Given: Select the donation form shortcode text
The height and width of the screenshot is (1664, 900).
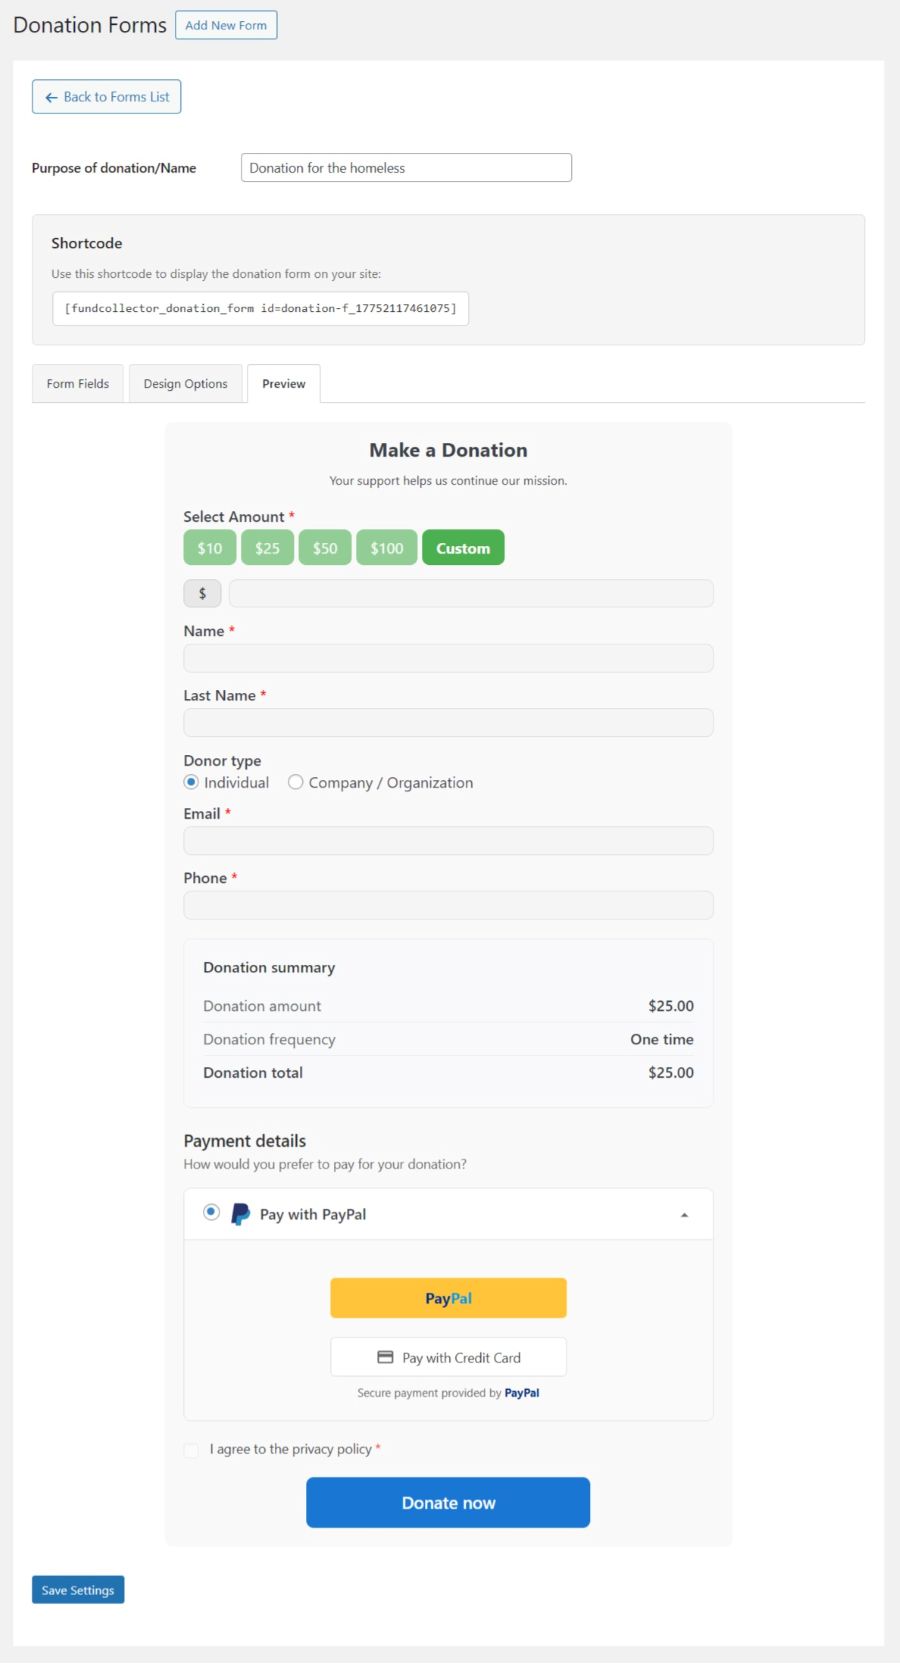Looking at the screenshot, I should [260, 308].
